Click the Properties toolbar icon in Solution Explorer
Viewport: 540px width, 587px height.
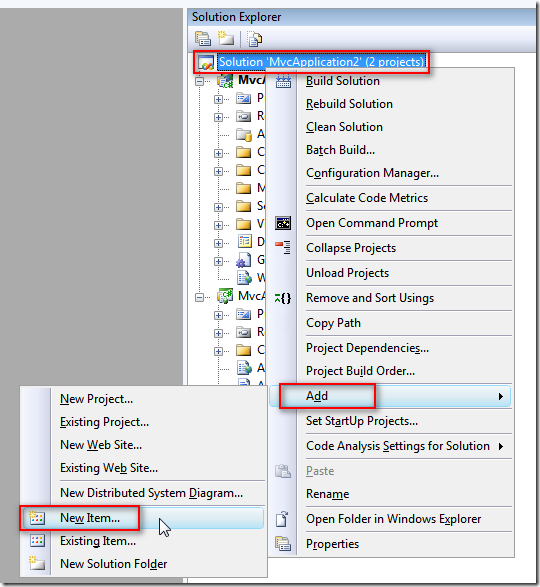[x=203, y=39]
